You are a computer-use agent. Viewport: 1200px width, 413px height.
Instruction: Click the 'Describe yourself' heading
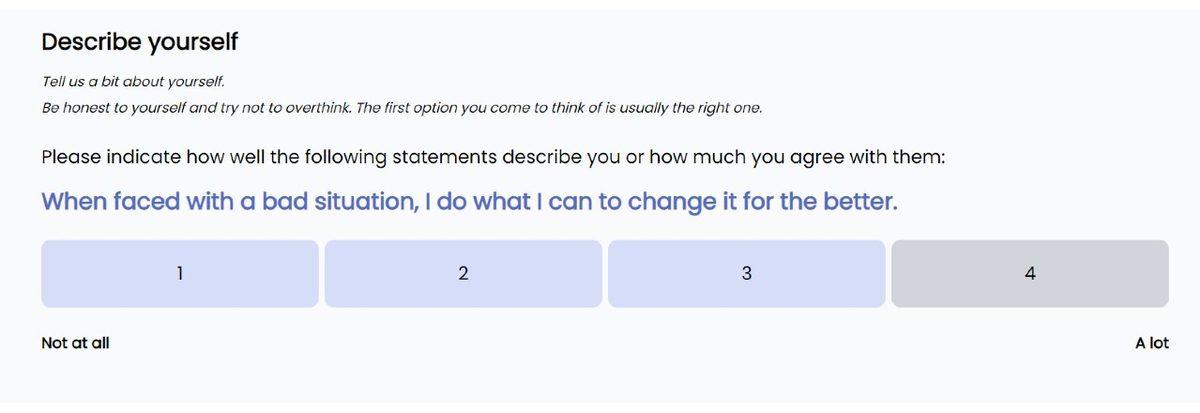[x=139, y=42]
